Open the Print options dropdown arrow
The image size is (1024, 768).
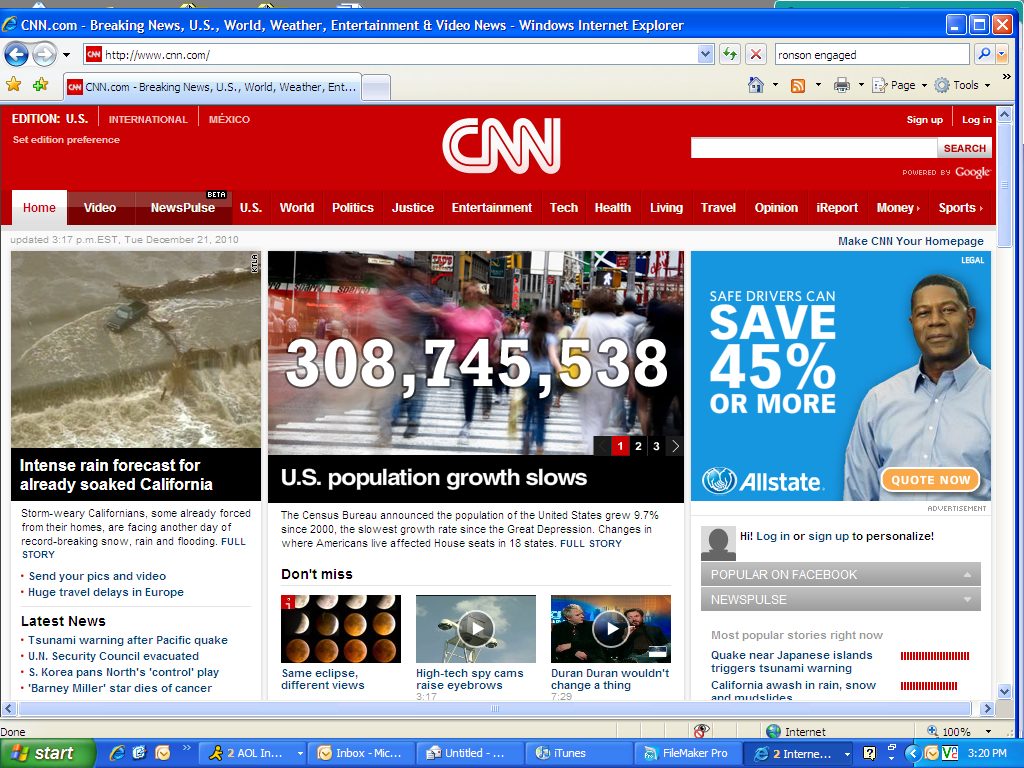click(861, 85)
